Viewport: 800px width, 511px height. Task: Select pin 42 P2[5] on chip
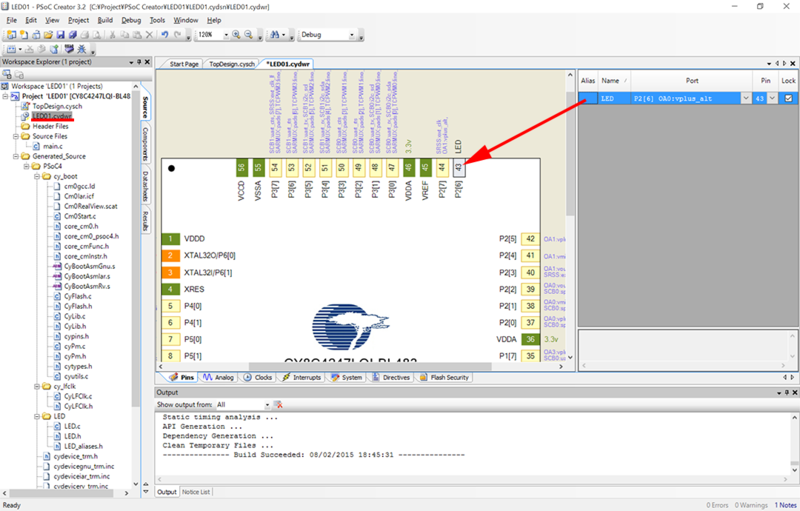click(x=531, y=239)
